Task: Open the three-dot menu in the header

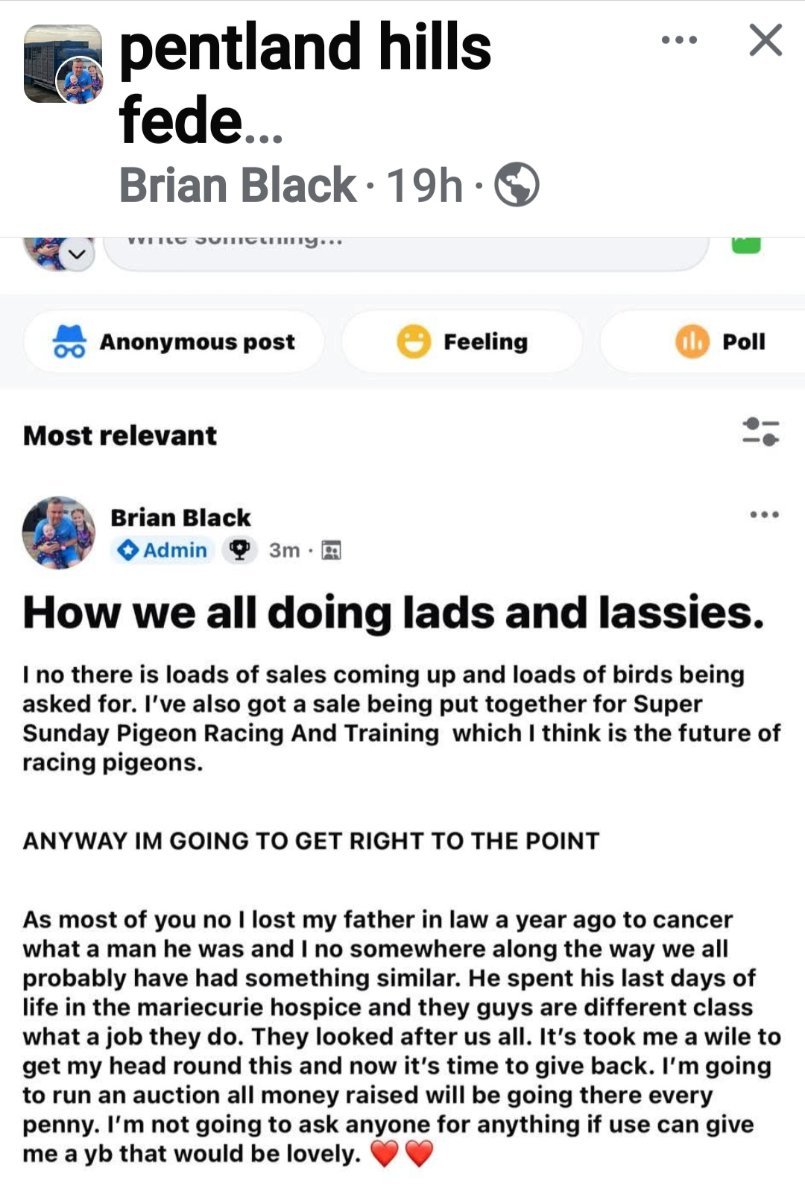Action: (x=680, y=41)
